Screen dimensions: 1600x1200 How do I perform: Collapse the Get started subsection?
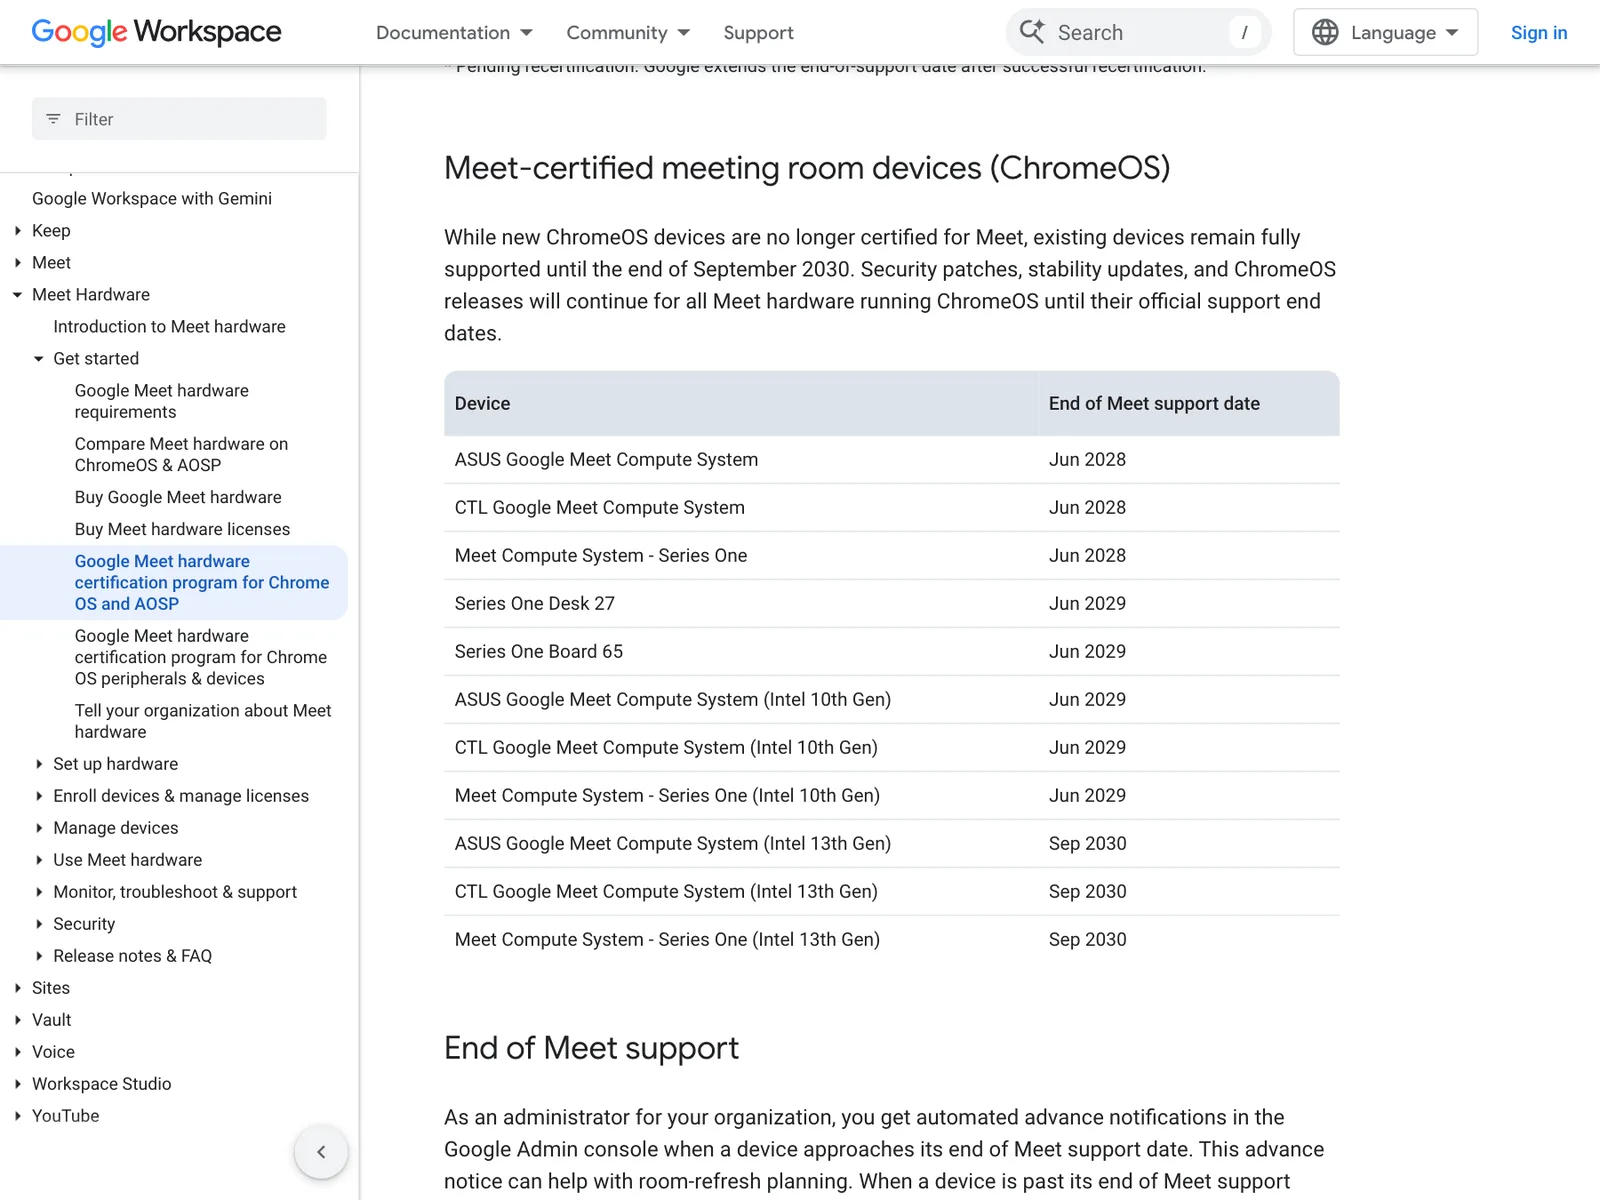click(39, 359)
